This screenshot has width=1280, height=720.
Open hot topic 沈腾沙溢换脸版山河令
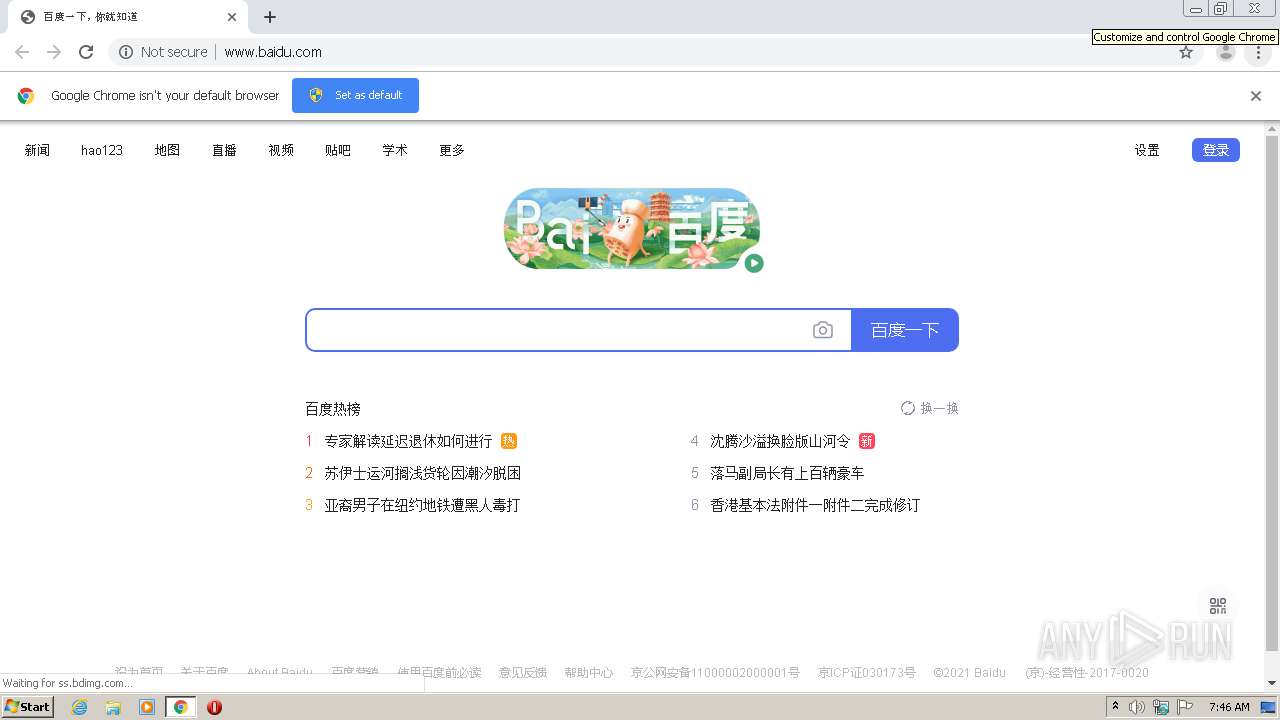780,441
